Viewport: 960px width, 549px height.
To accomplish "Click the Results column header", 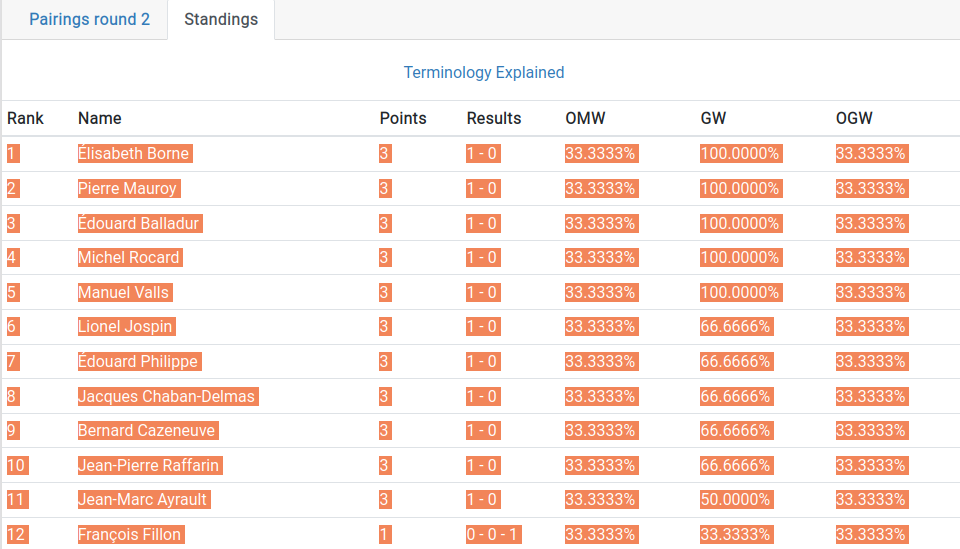I will (x=494, y=118).
